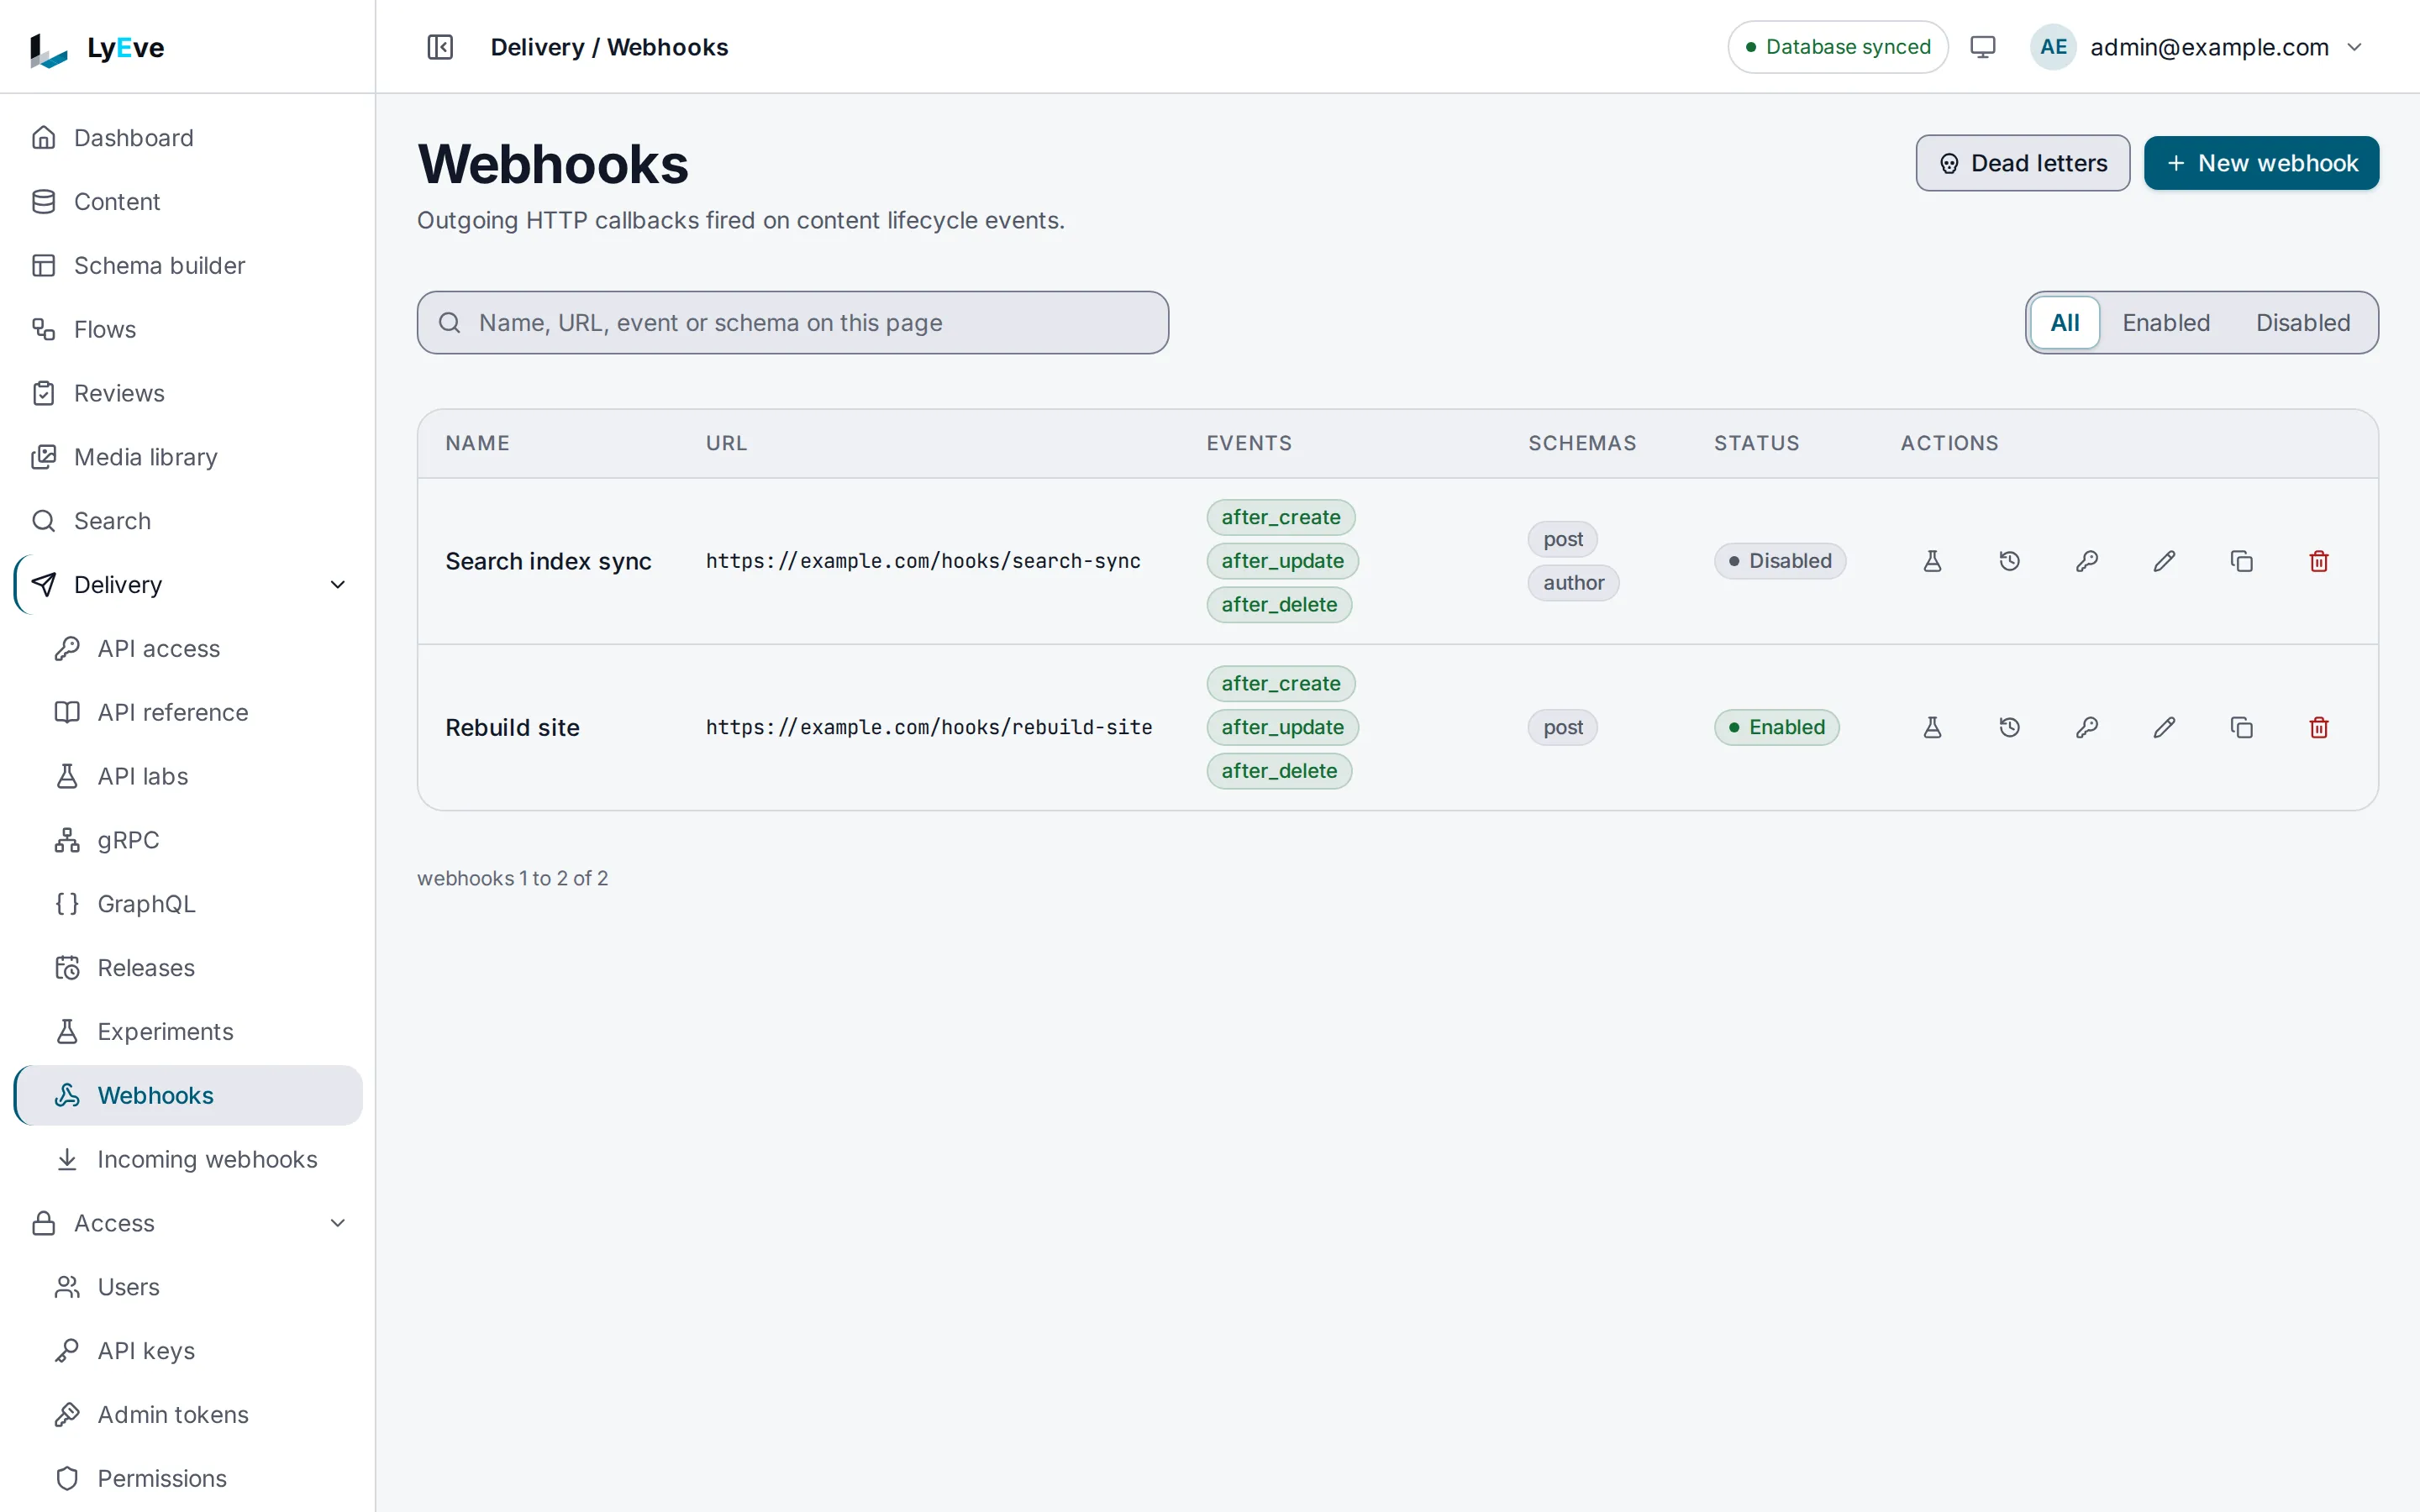2420x1512 pixels.
Task: Click the key icon for Rebuild site
Action: pyautogui.click(x=2087, y=727)
